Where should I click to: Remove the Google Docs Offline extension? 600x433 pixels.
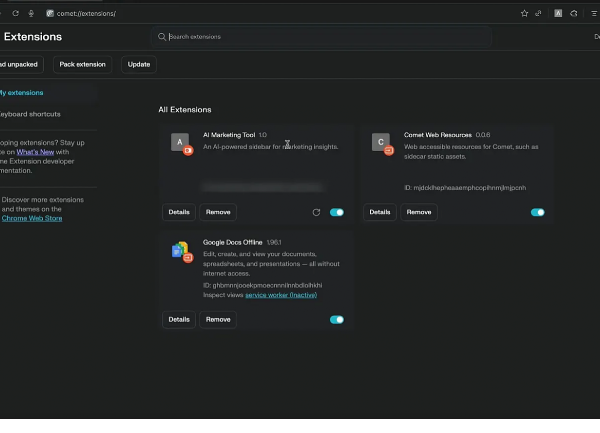click(x=219, y=320)
